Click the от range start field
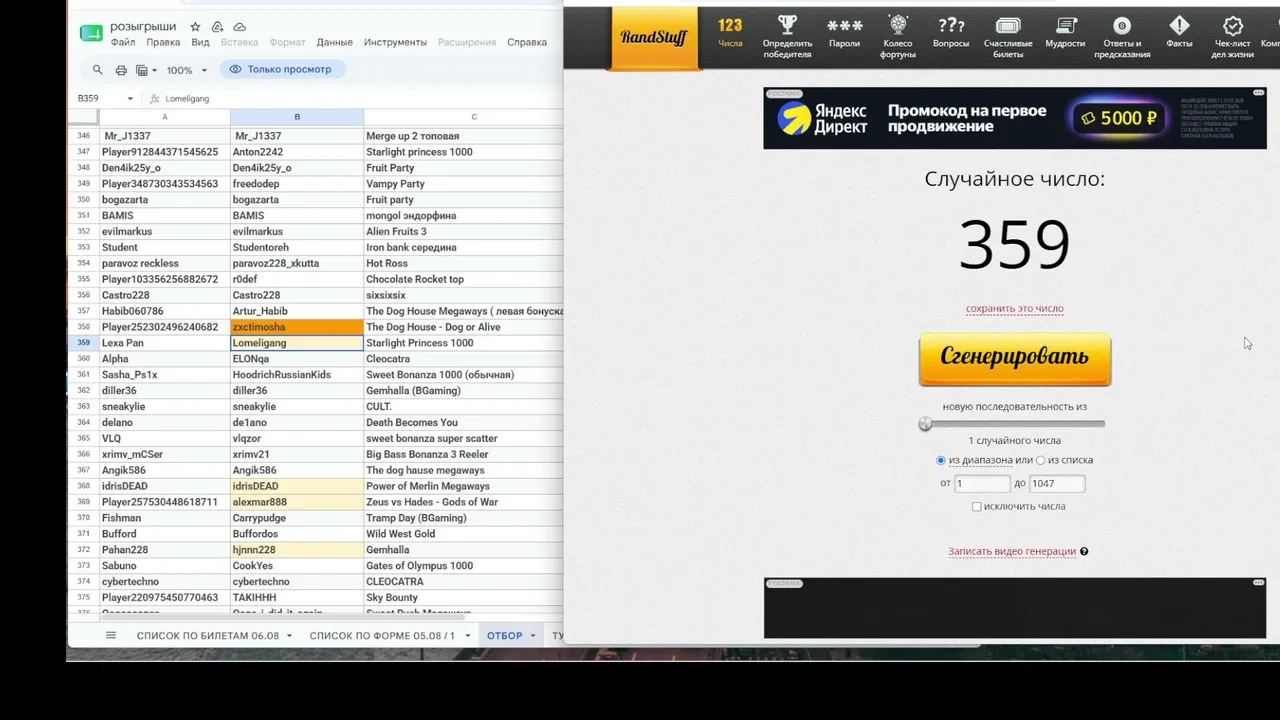Image resolution: width=1280 pixels, height=720 pixels. 982,483
